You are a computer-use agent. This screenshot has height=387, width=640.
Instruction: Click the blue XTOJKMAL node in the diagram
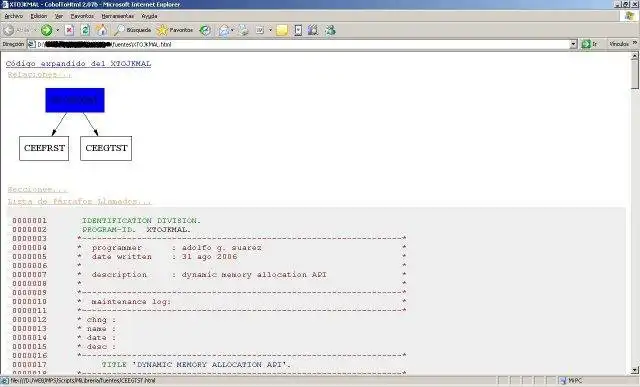pyautogui.click(x=75, y=100)
